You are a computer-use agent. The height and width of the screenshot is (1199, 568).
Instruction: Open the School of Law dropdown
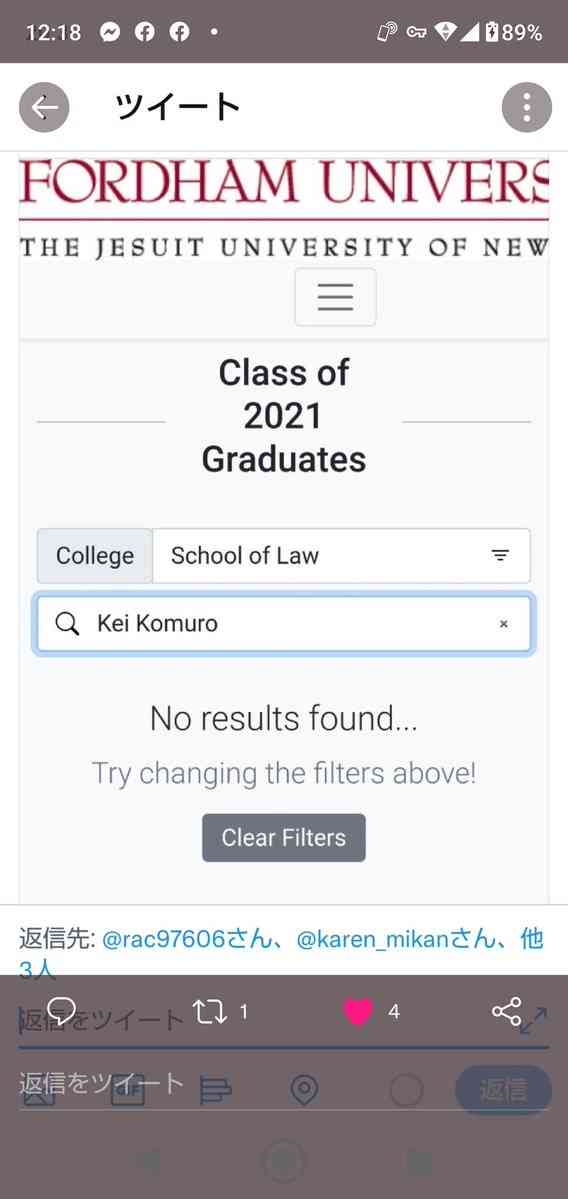(x=341, y=556)
